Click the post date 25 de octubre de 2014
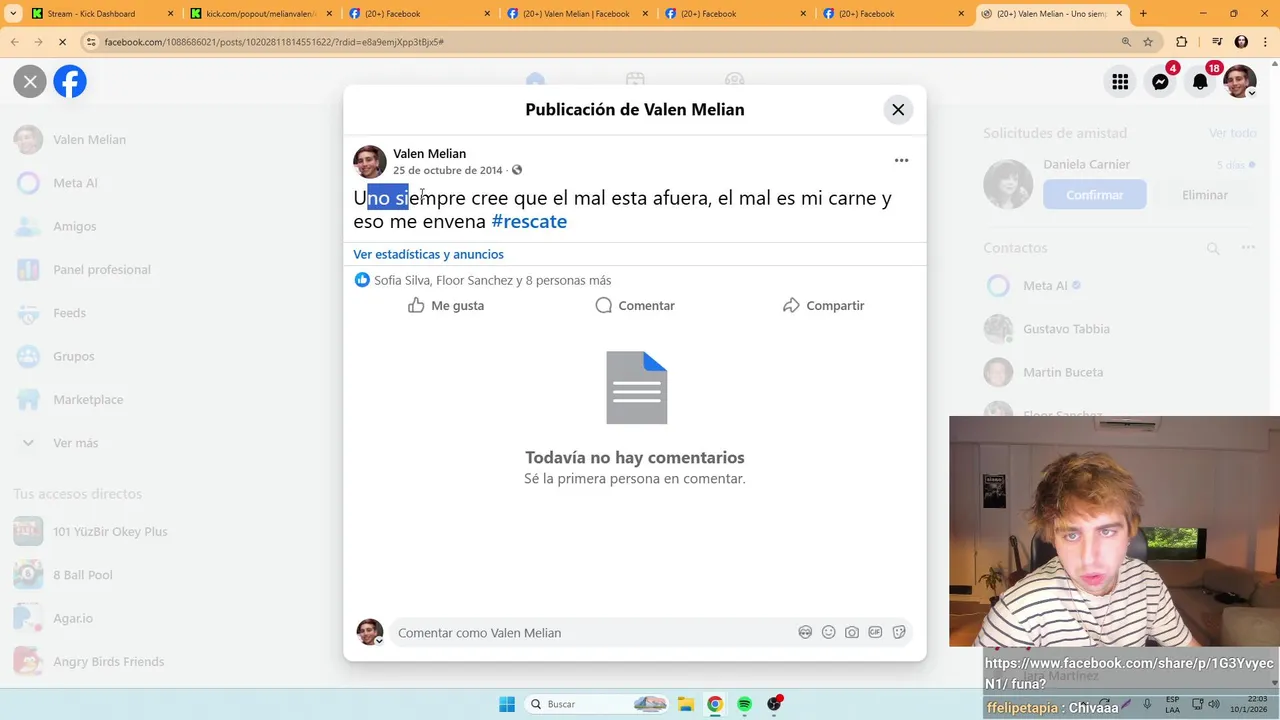 coord(448,170)
